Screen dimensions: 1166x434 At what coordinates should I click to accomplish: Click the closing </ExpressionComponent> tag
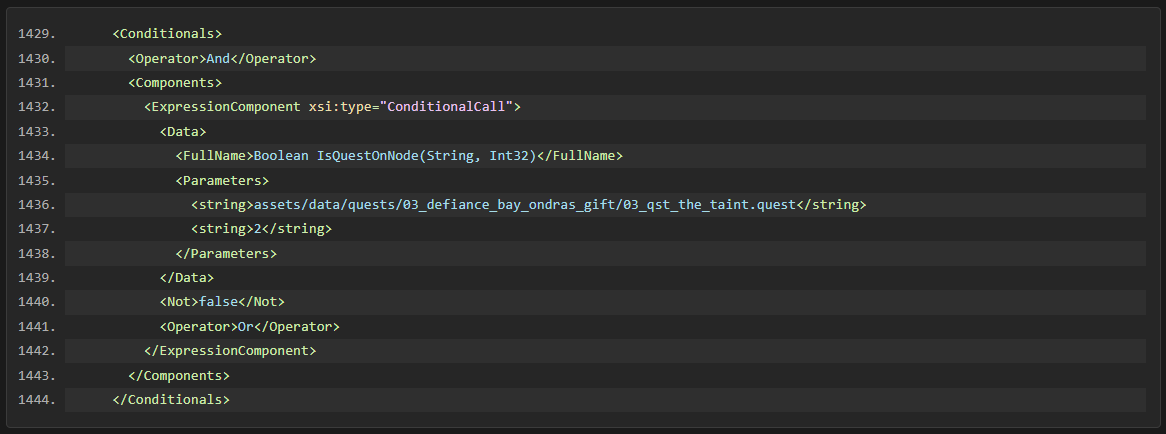230,351
